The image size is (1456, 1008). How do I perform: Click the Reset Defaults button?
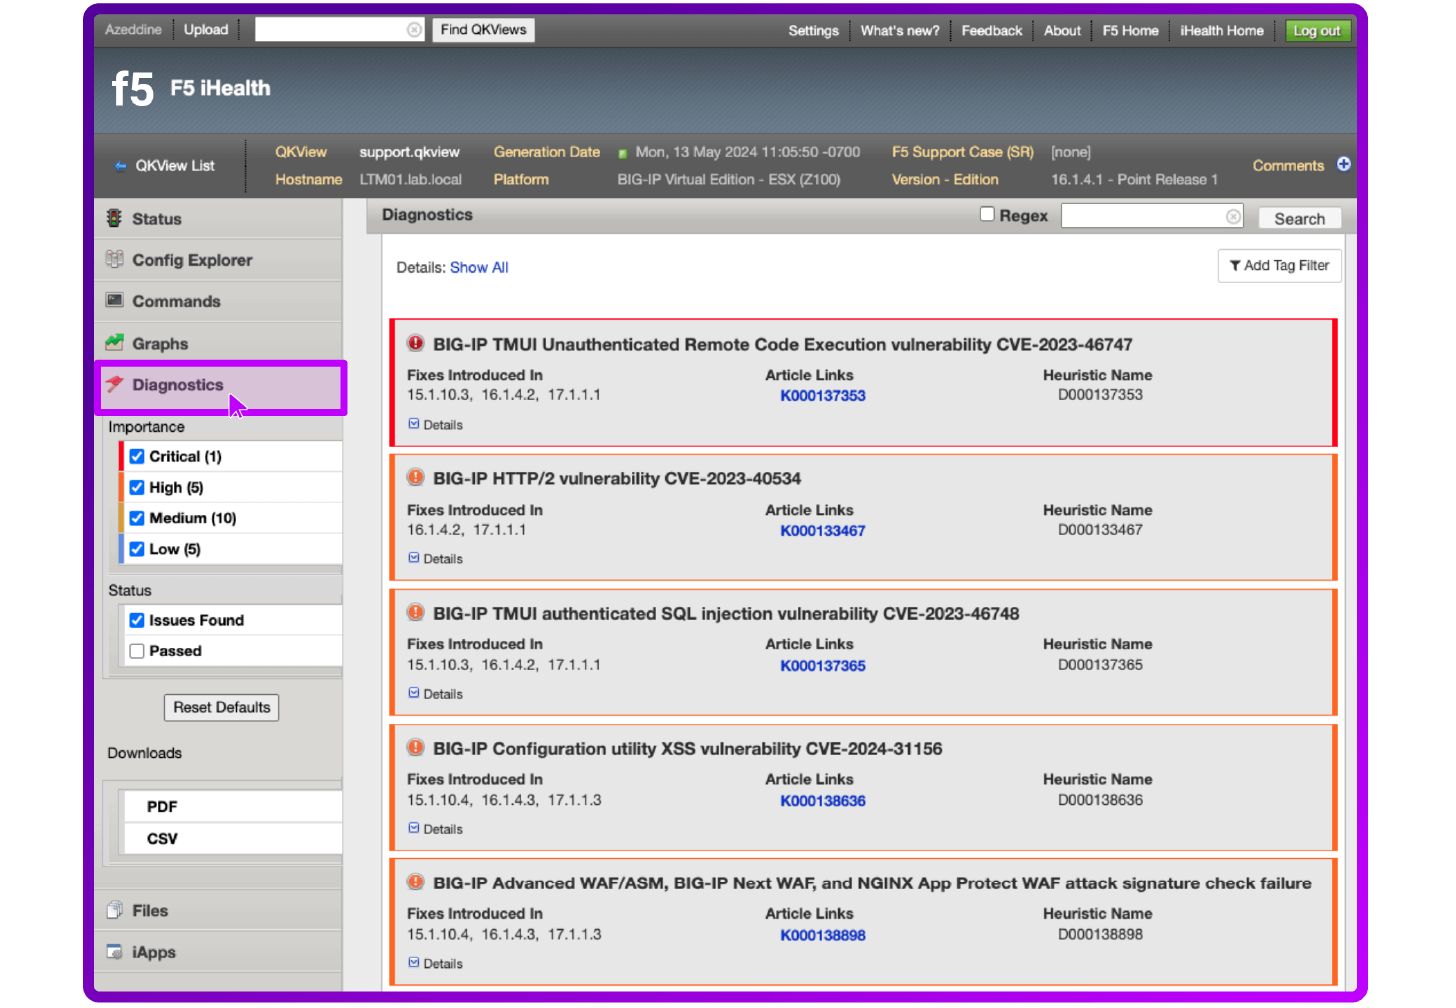click(222, 707)
